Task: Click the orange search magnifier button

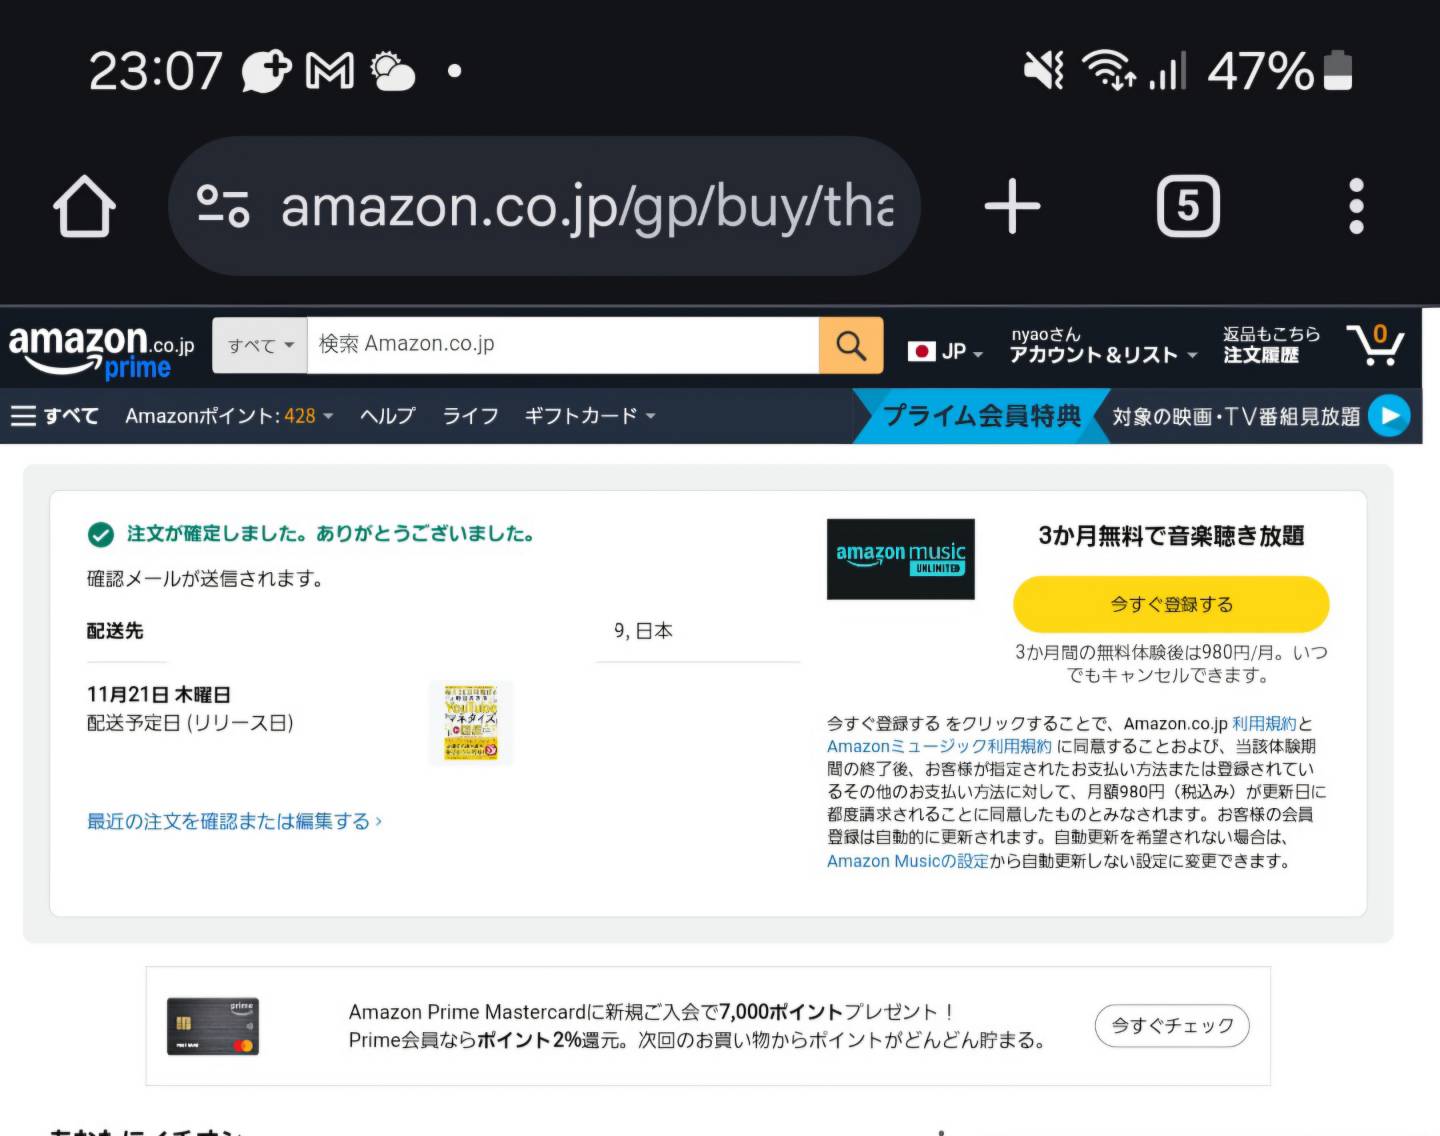Action: [x=851, y=345]
